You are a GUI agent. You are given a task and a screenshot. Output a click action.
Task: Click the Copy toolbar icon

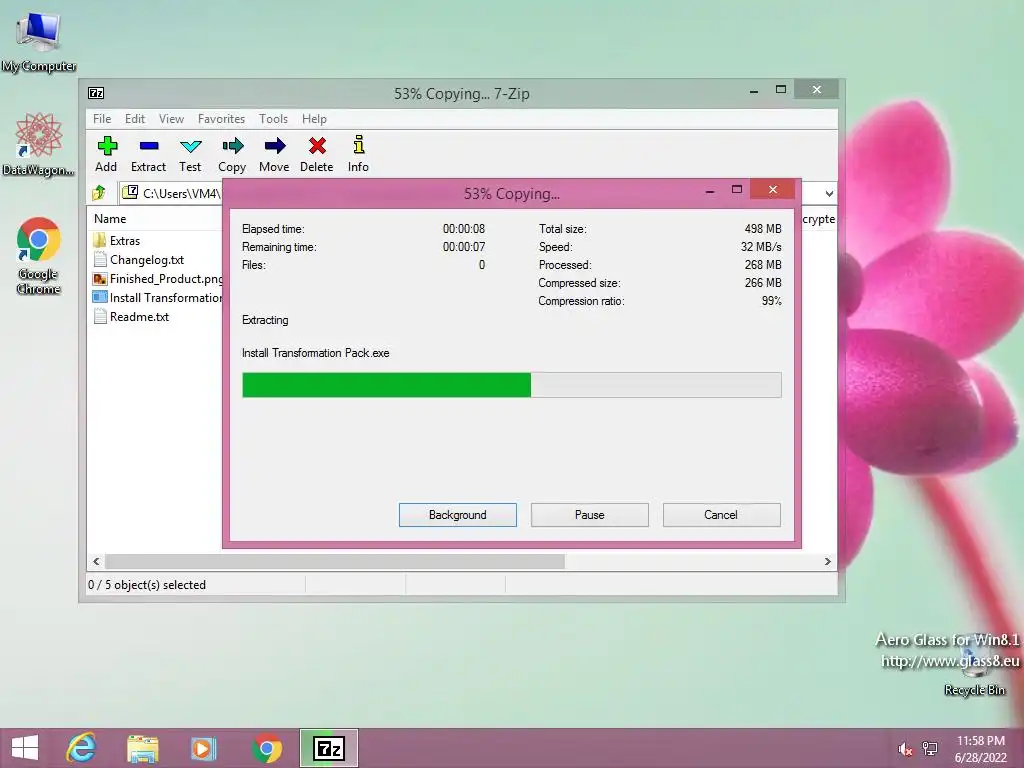[x=232, y=154]
